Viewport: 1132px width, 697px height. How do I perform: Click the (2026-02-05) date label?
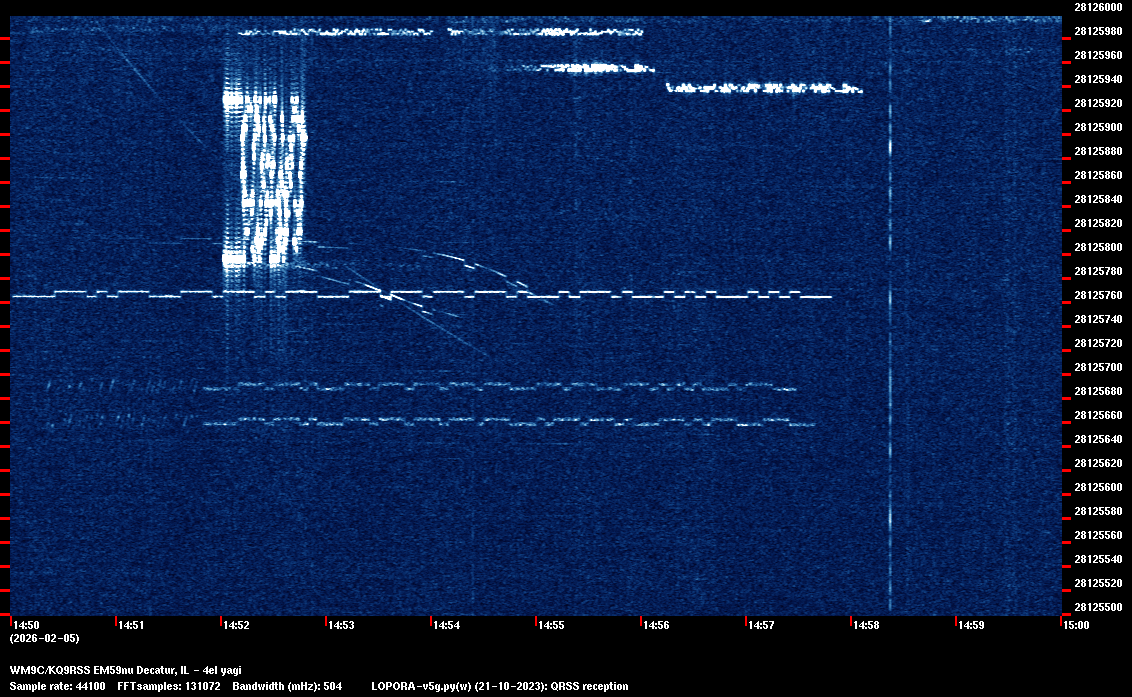point(44,638)
